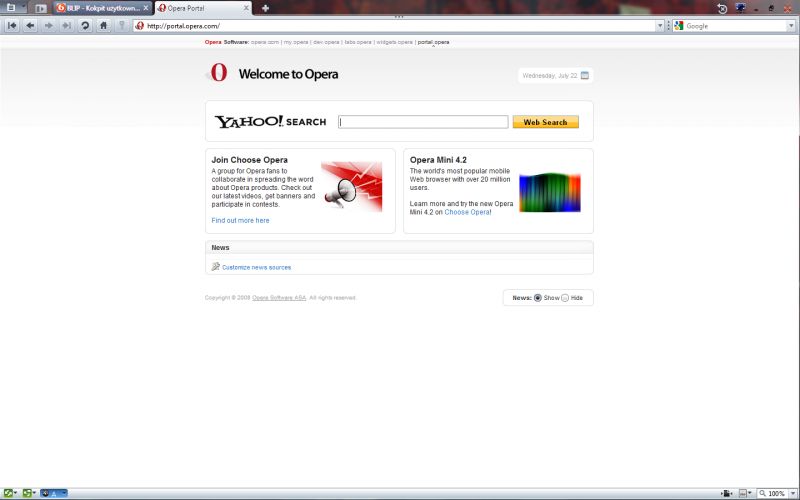Click the 'Wednesday, July 22' date text
This screenshot has height=500, width=800.
549,76
